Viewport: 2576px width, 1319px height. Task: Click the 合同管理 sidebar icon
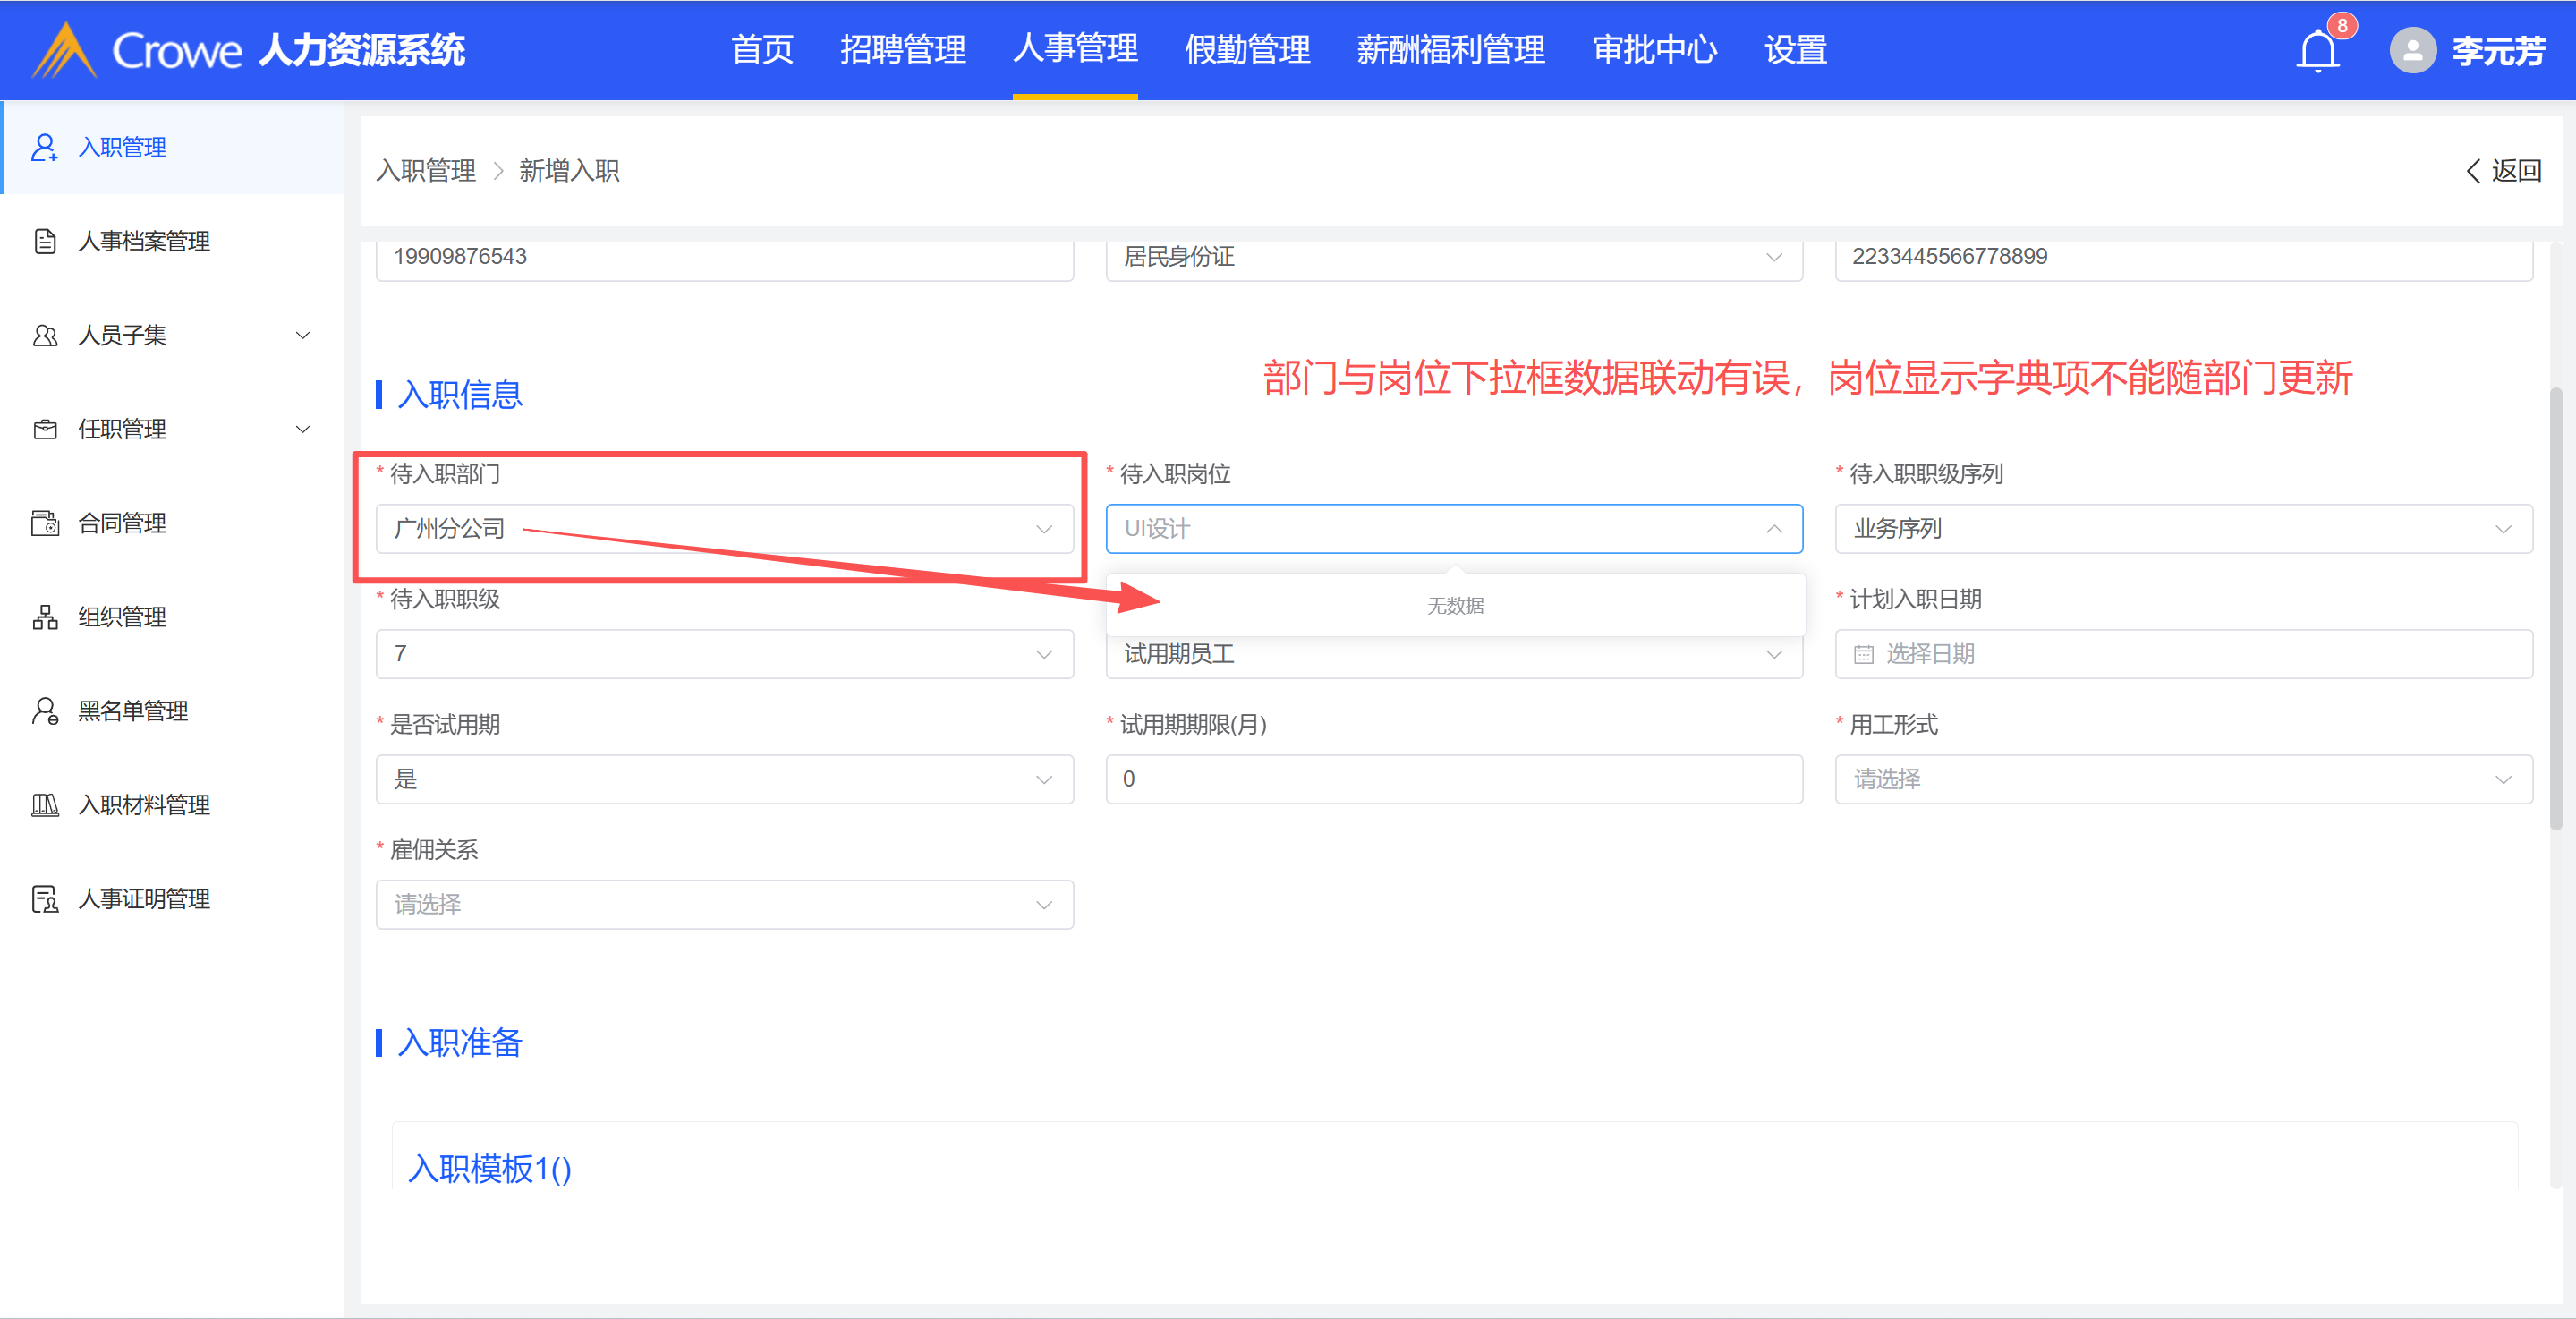pos(44,523)
